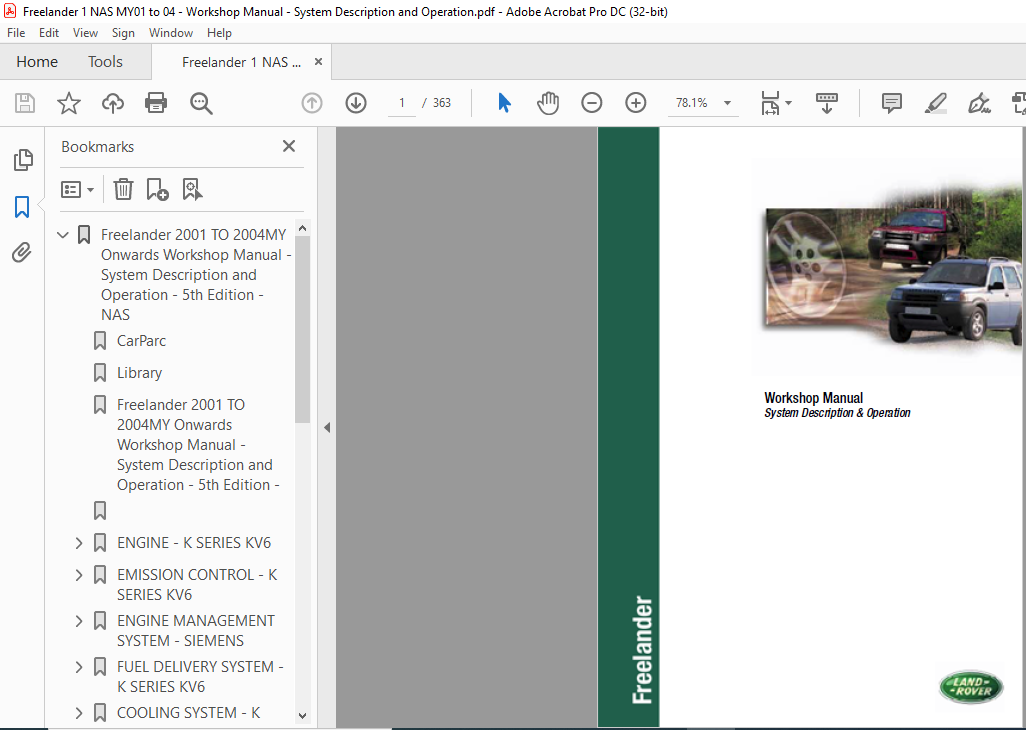Viewport: 1026px width, 730px height.
Task: Click the page number input field
Action: coord(402,103)
